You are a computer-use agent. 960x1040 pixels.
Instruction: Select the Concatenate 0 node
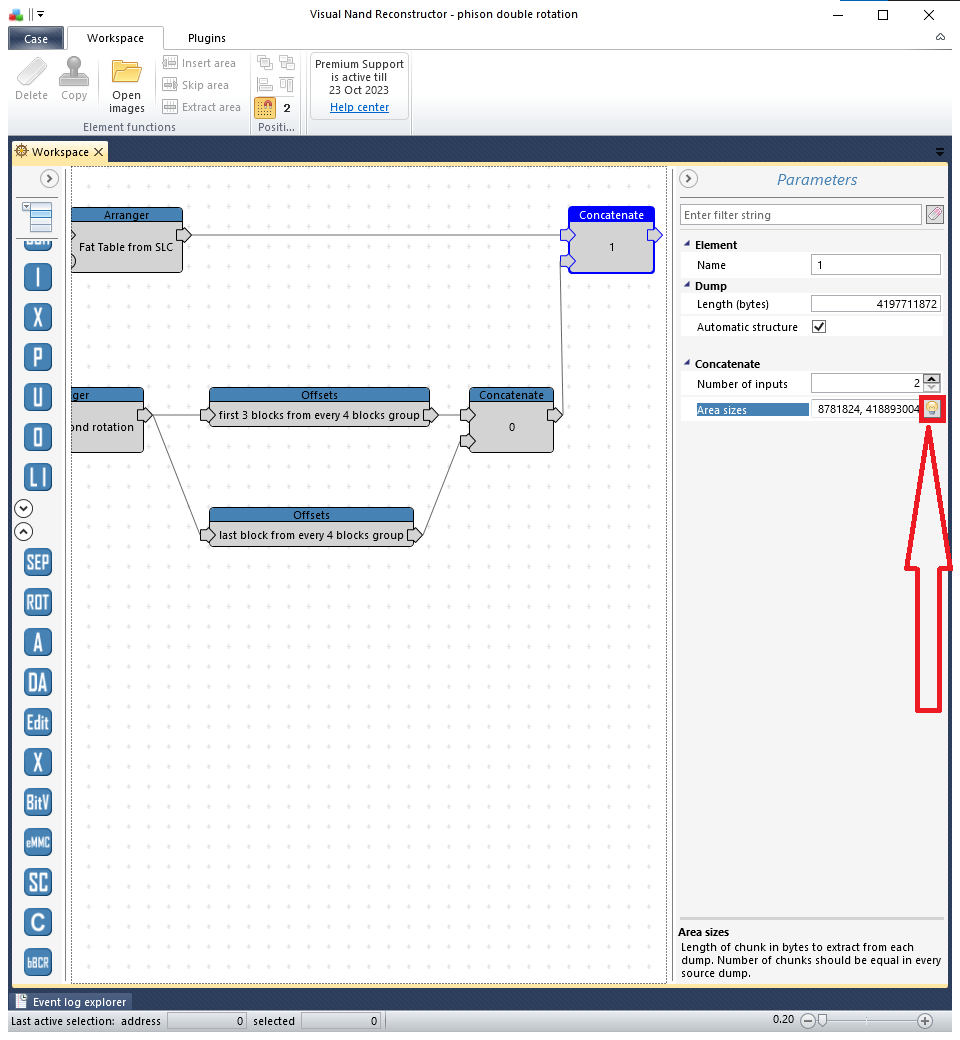(x=511, y=420)
